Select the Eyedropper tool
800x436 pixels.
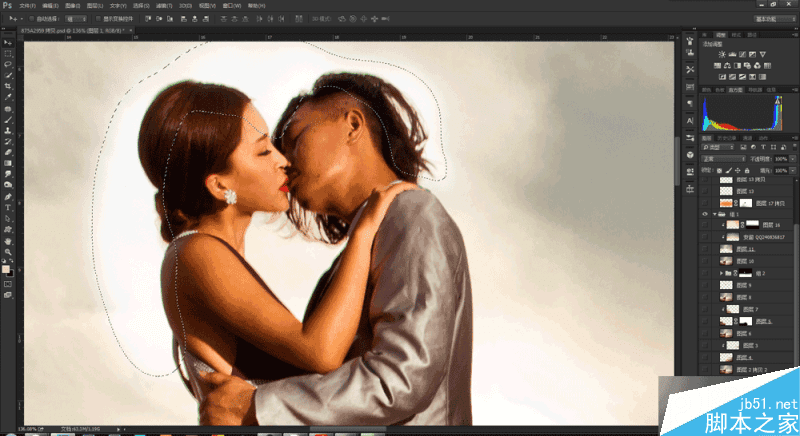[8, 97]
